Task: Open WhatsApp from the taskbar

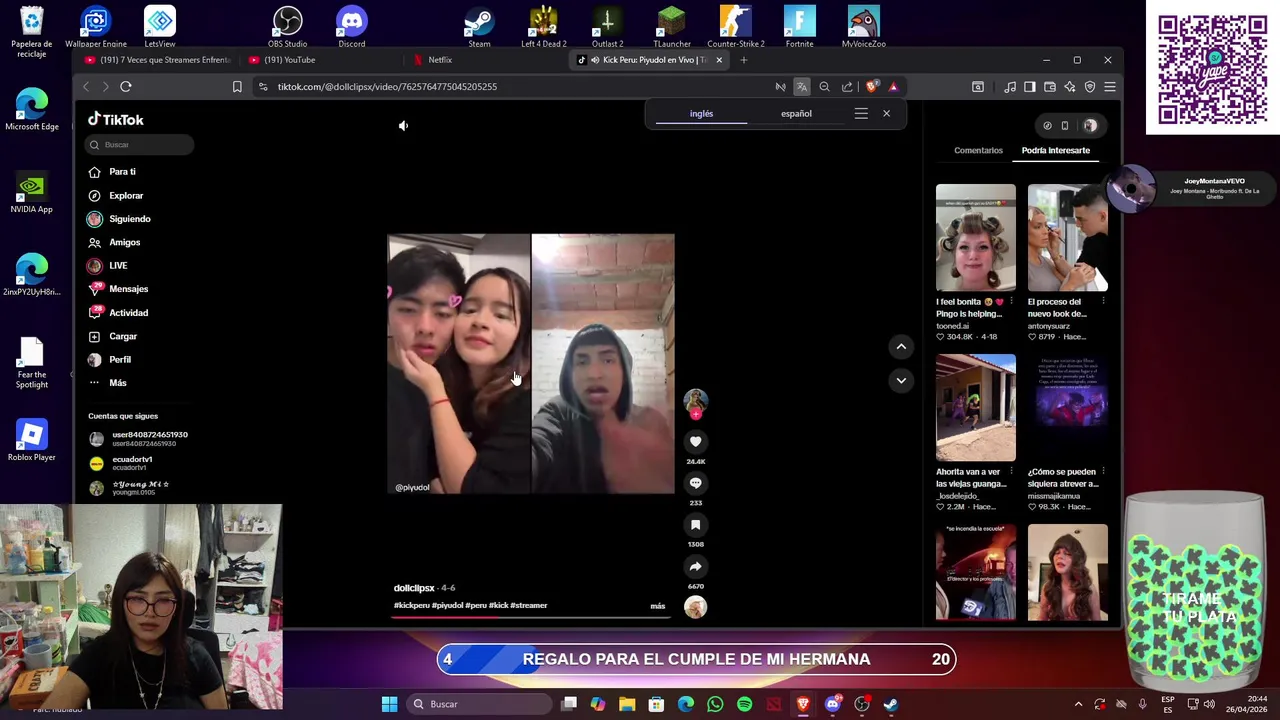Action: click(x=715, y=704)
